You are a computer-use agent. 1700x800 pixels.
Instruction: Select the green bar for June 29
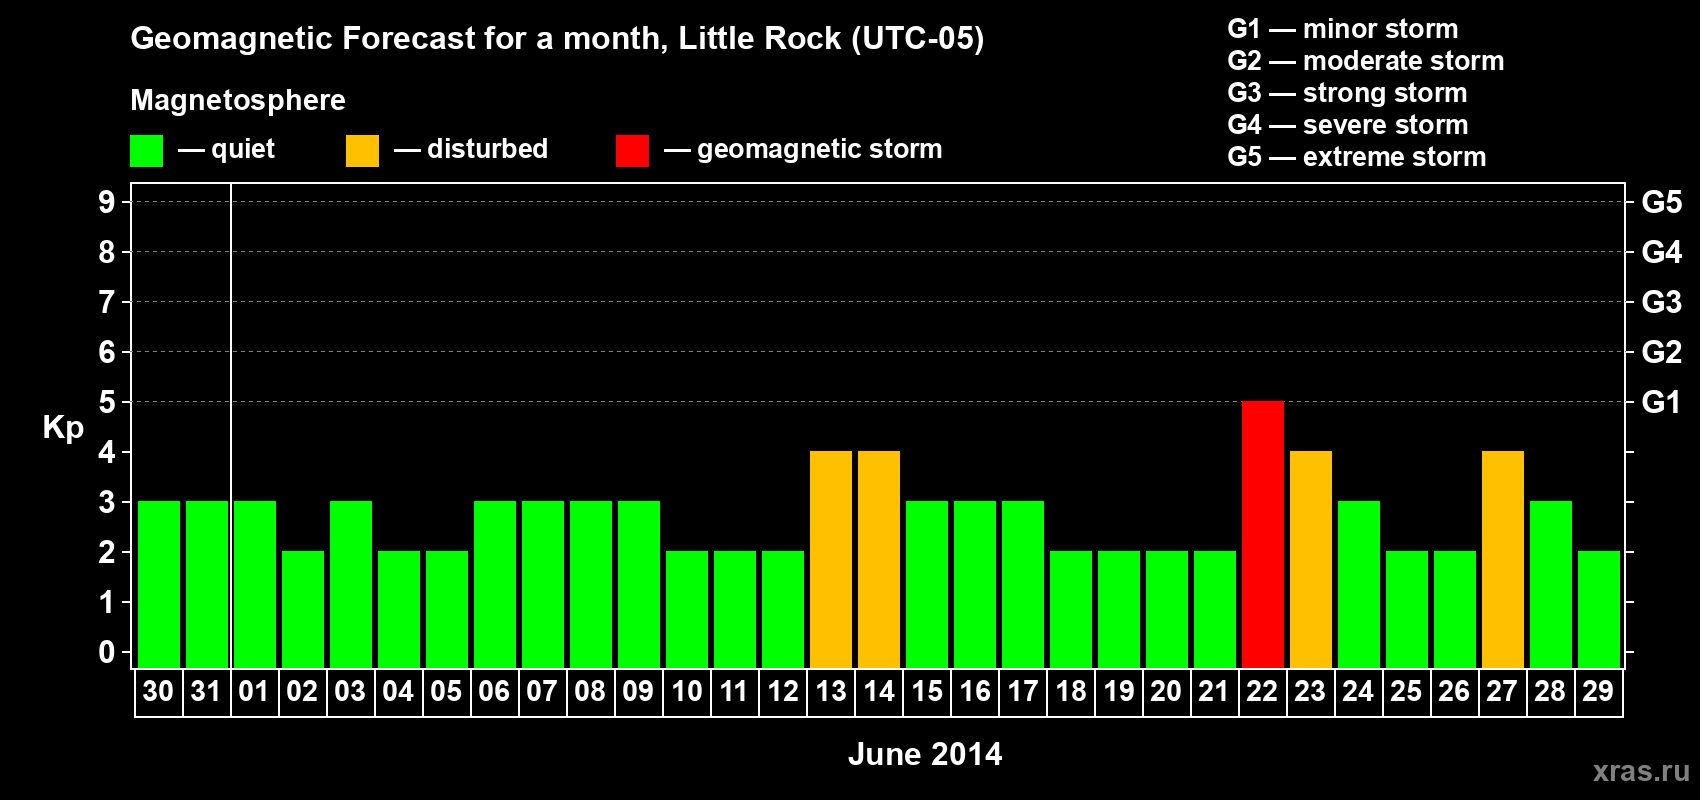coord(1599,610)
